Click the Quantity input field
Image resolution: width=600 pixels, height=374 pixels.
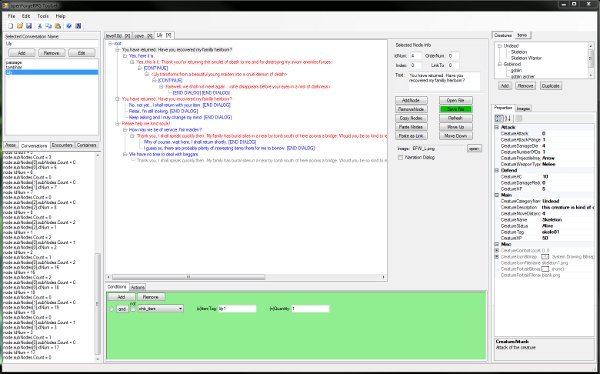click(x=310, y=309)
